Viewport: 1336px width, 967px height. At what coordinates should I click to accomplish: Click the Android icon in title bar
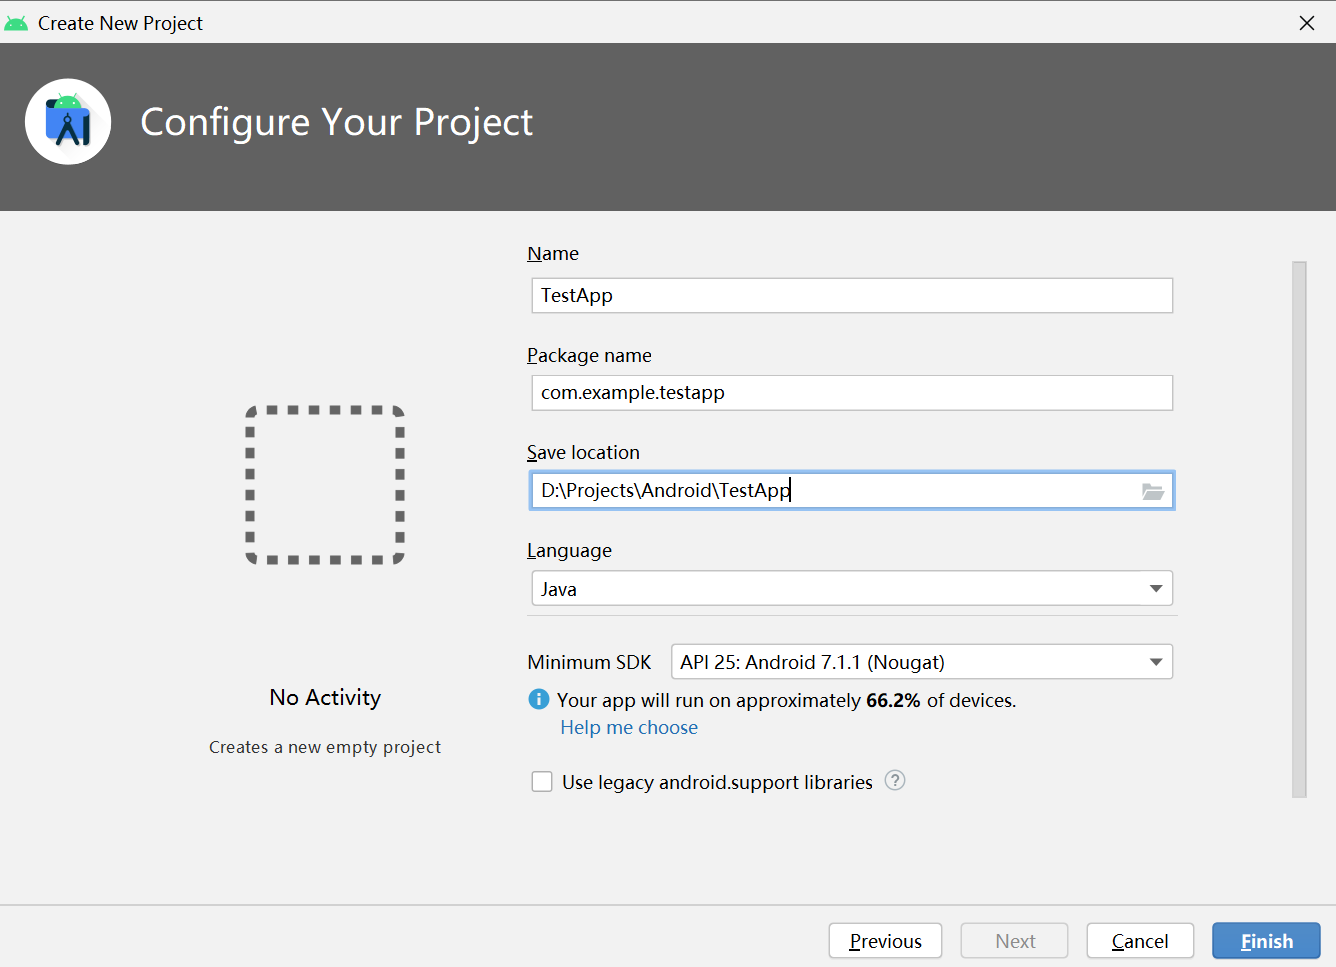pyautogui.click(x=16, y=23)
